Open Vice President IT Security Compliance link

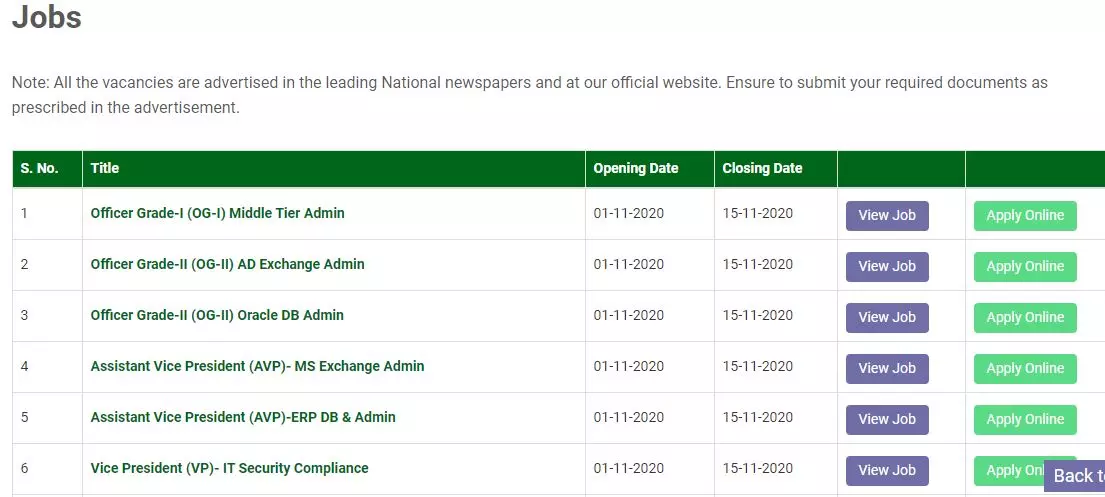pos(229,468)
